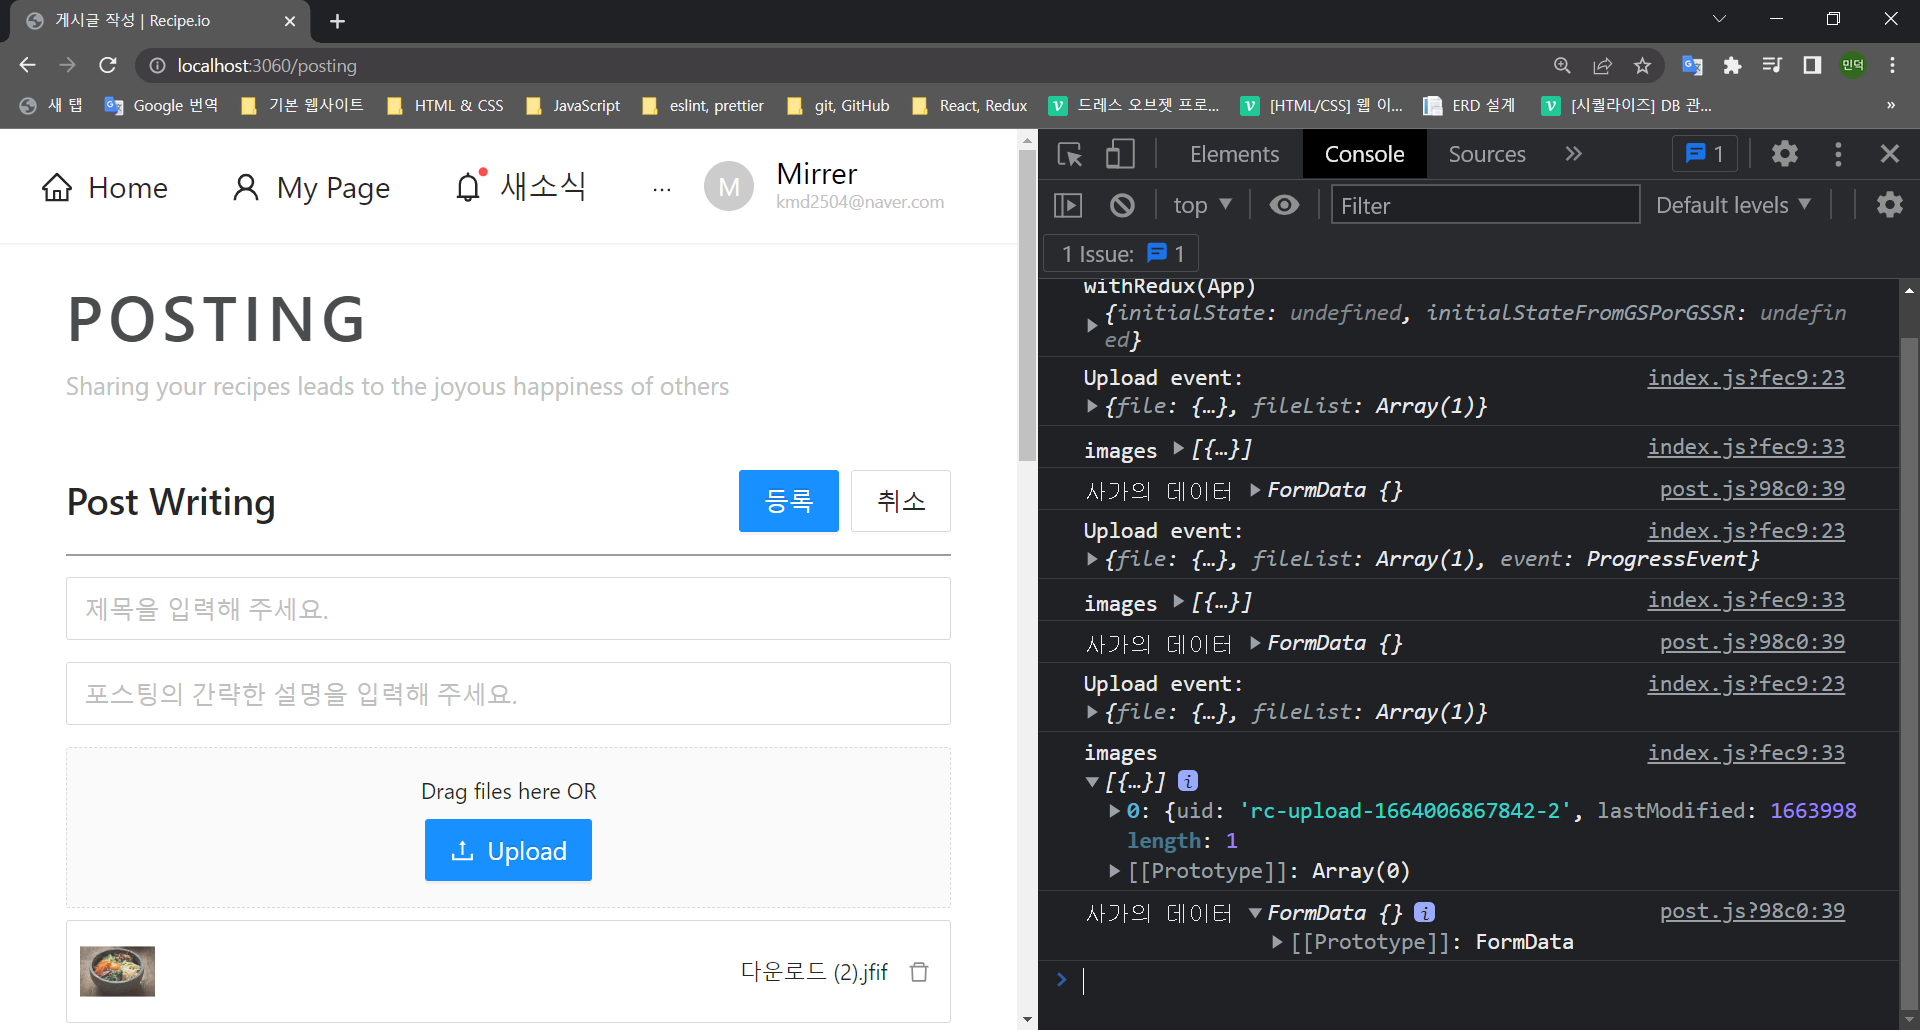1920x1030 pixels.
Task: Open DevTools settings gear
Action: (x=1785, y=153)
